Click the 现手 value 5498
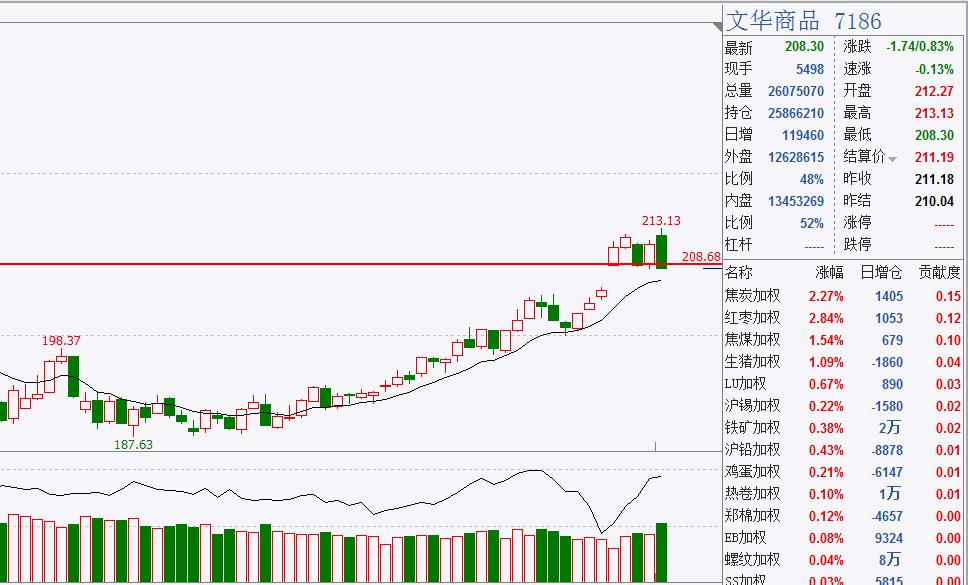 point(809,69)
